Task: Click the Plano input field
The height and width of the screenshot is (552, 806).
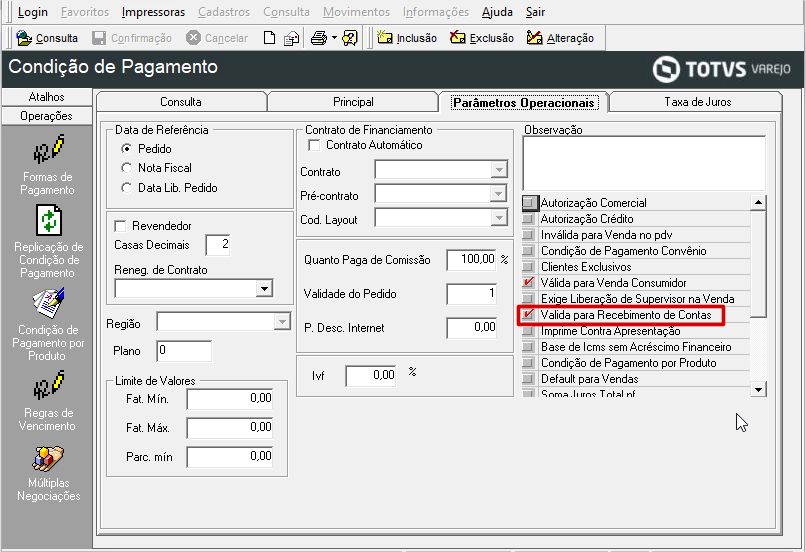Action: pyautogui.click(x=184, y=351)
